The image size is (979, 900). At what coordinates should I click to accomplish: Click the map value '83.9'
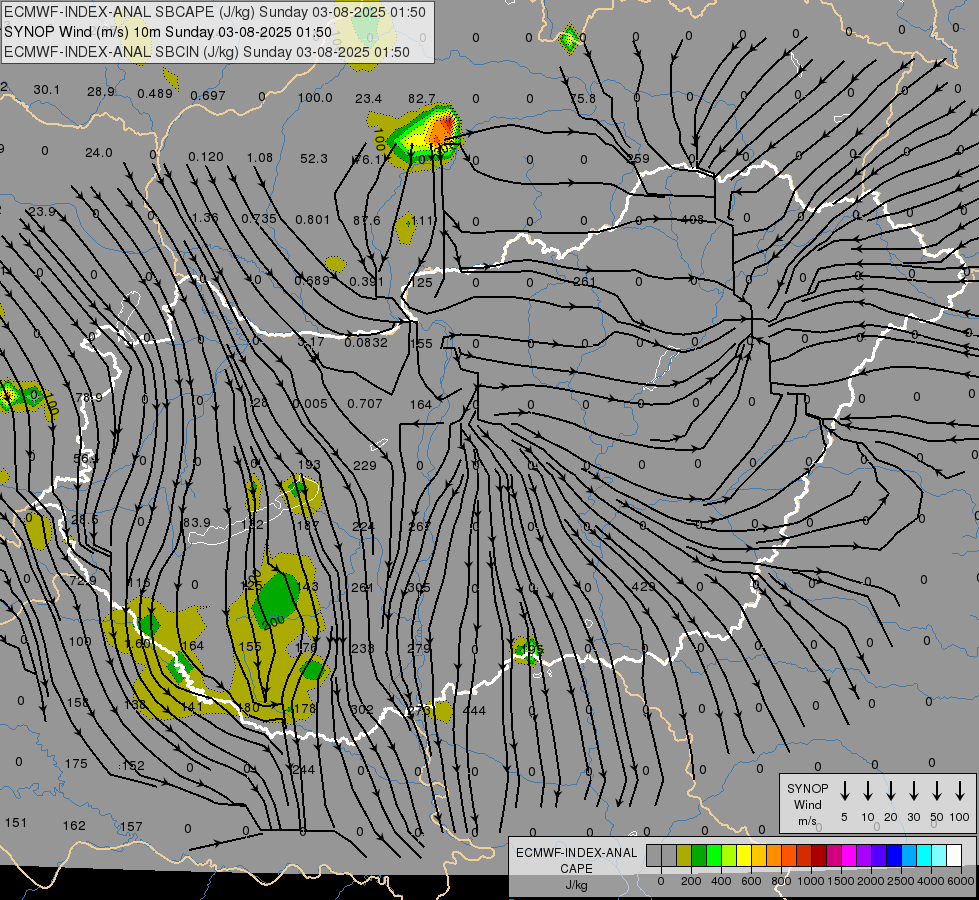point(195,522)
